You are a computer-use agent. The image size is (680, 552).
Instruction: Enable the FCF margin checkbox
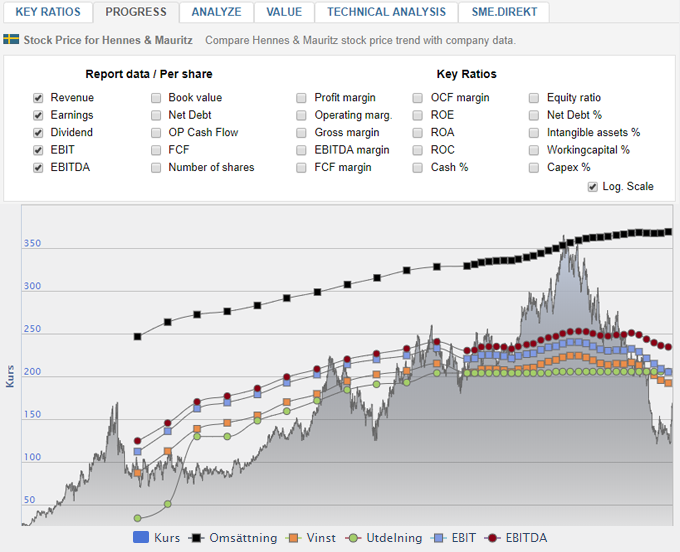coord(301,167)
